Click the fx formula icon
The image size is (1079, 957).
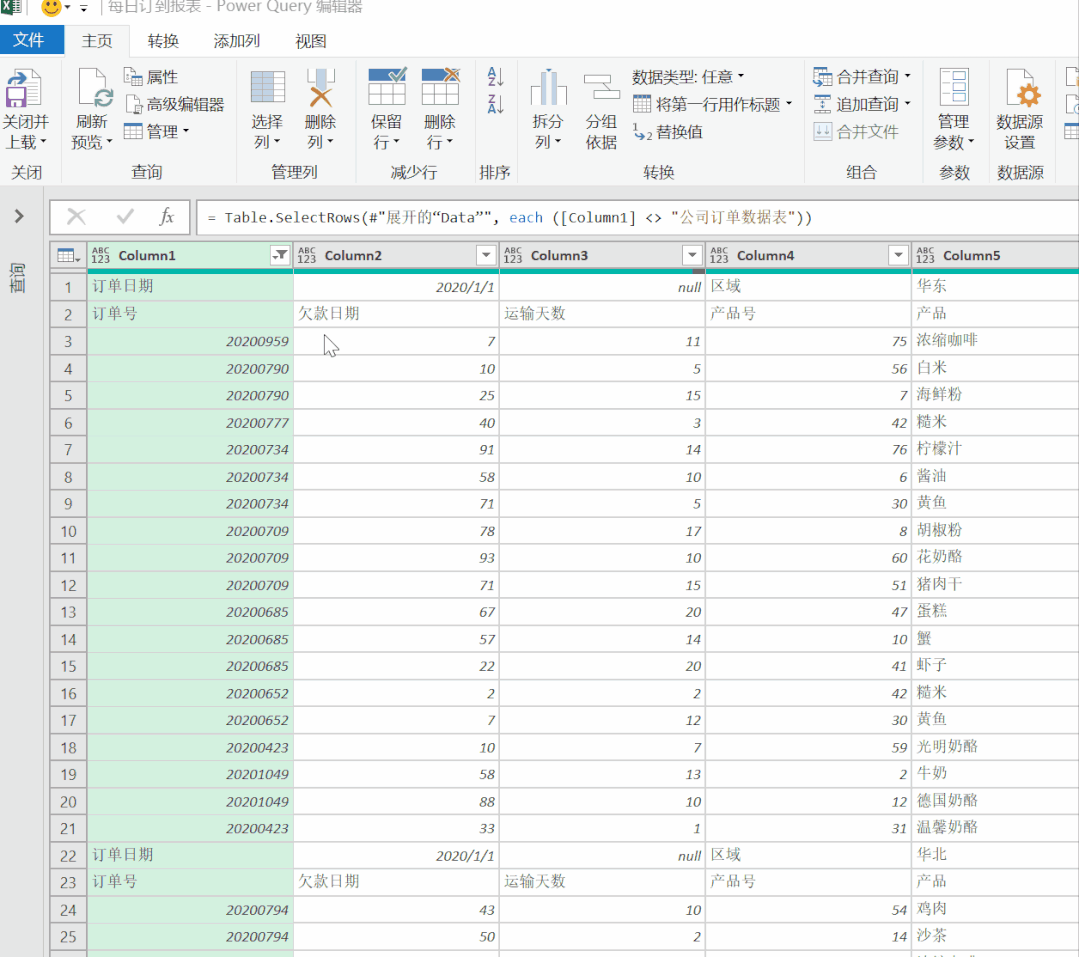(166, 217)
